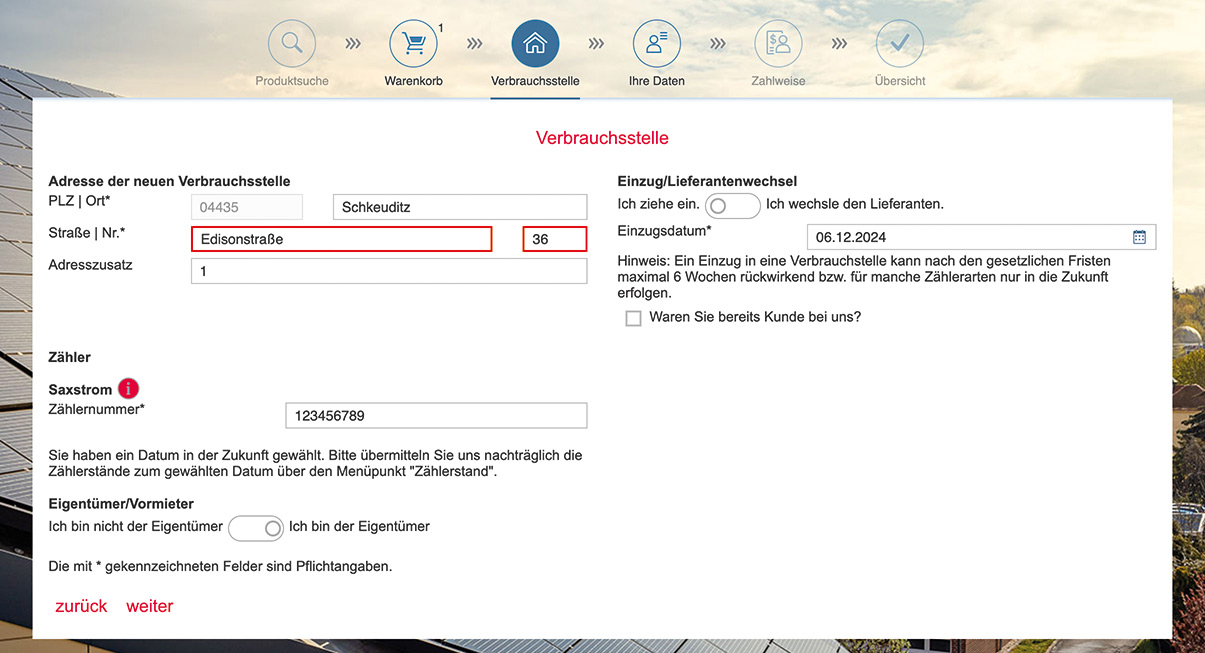
Task: Check 'Waren Sie bereits Kunde bei uns?'
Action: pos(633,318)
